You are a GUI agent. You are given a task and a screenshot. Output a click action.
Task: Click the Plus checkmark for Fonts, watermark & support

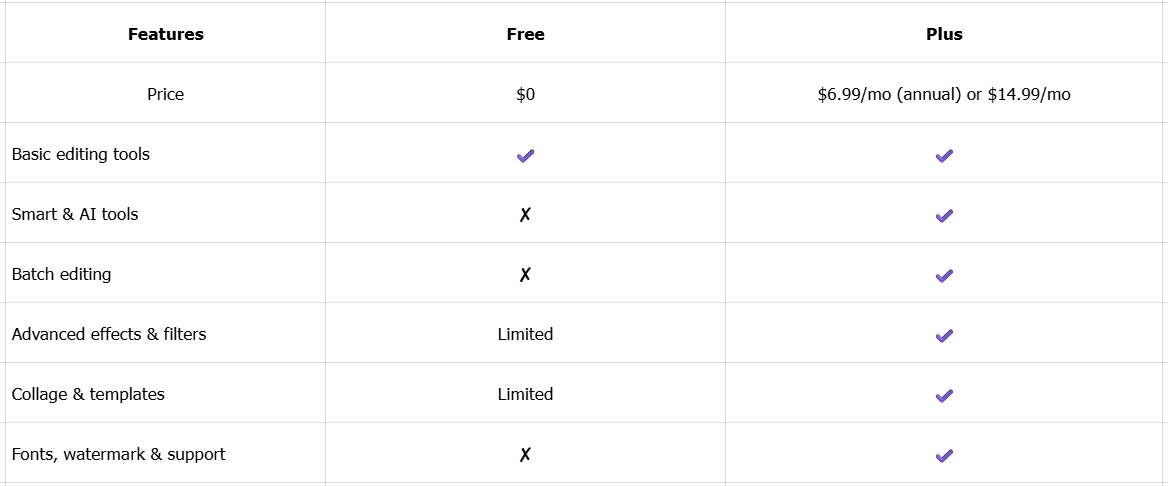pyautogui.click(x=944, y=455)
